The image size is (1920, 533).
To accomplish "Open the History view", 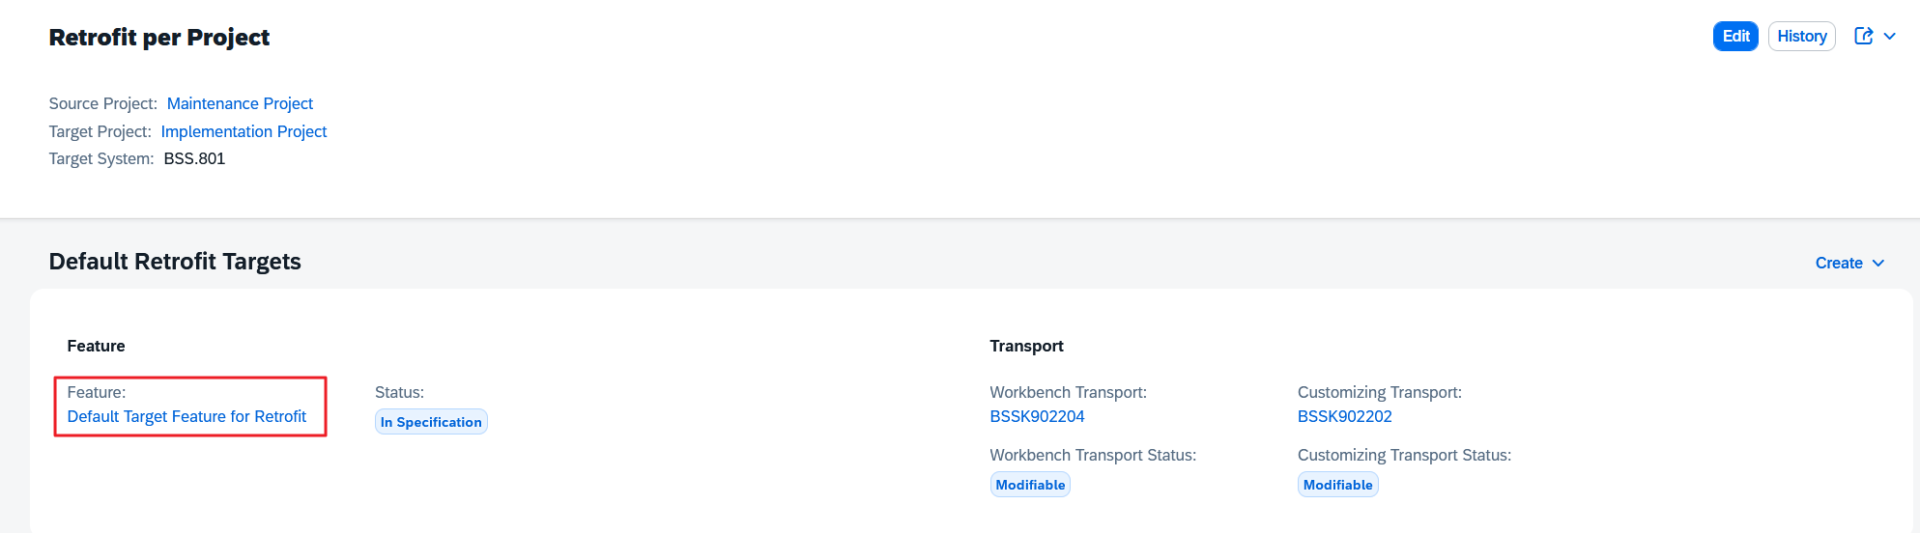I will [1801, 36].
